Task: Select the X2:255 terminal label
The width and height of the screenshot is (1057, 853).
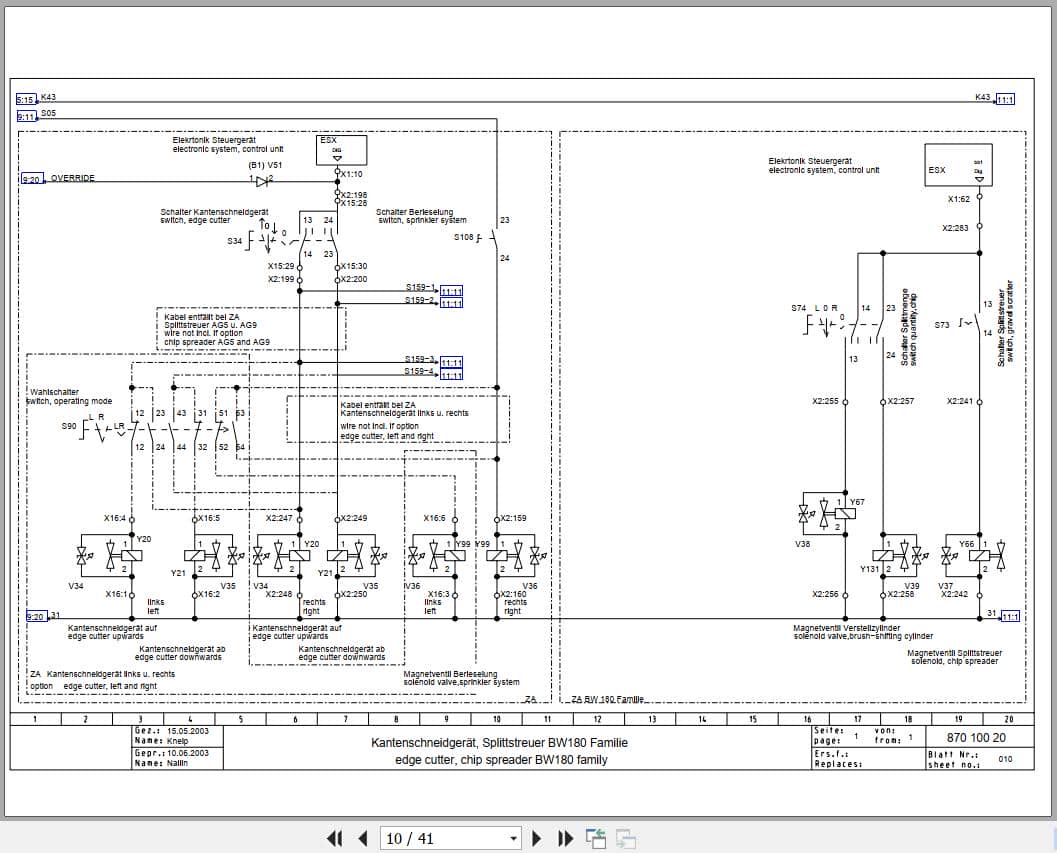Action: (x=825, y=401)
